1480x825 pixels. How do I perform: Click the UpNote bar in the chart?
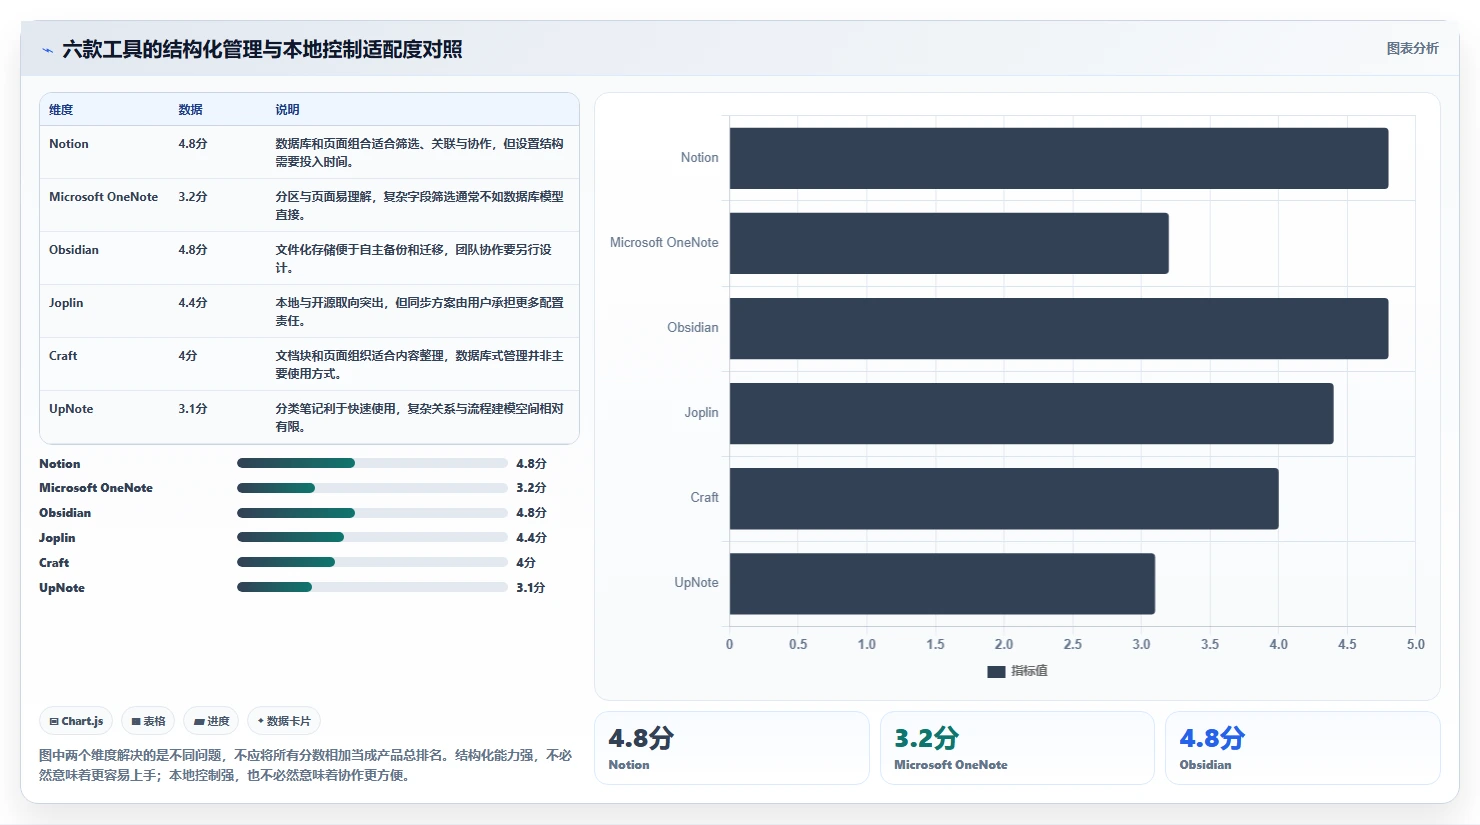click(942, 583)
